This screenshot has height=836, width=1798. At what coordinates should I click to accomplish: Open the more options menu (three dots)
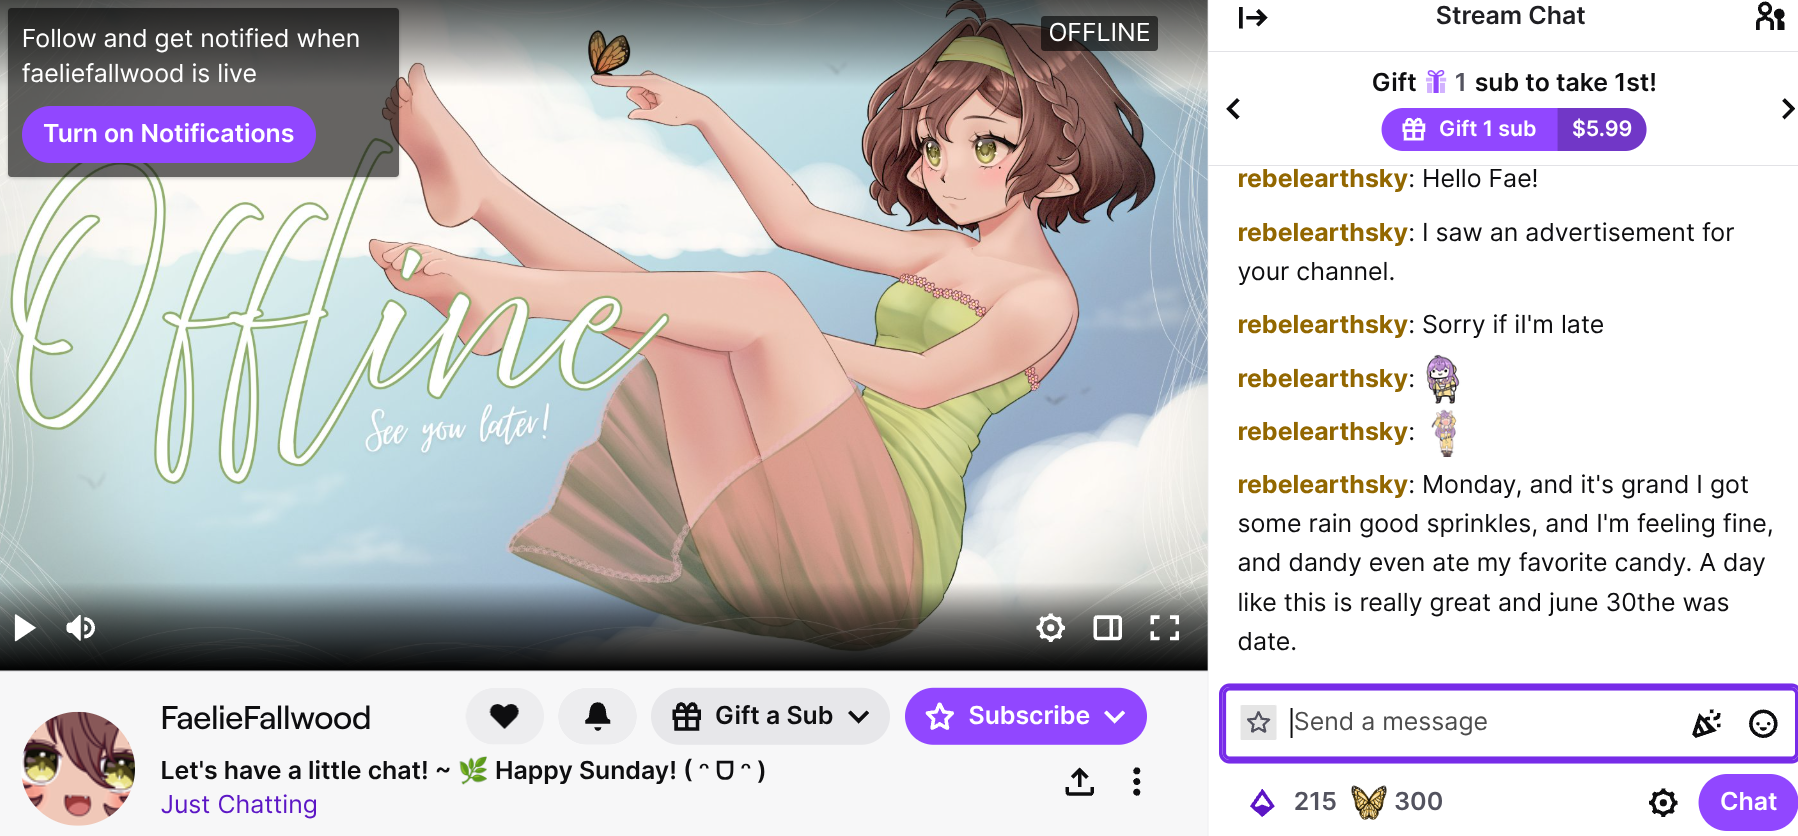(x=1137, y=781)
